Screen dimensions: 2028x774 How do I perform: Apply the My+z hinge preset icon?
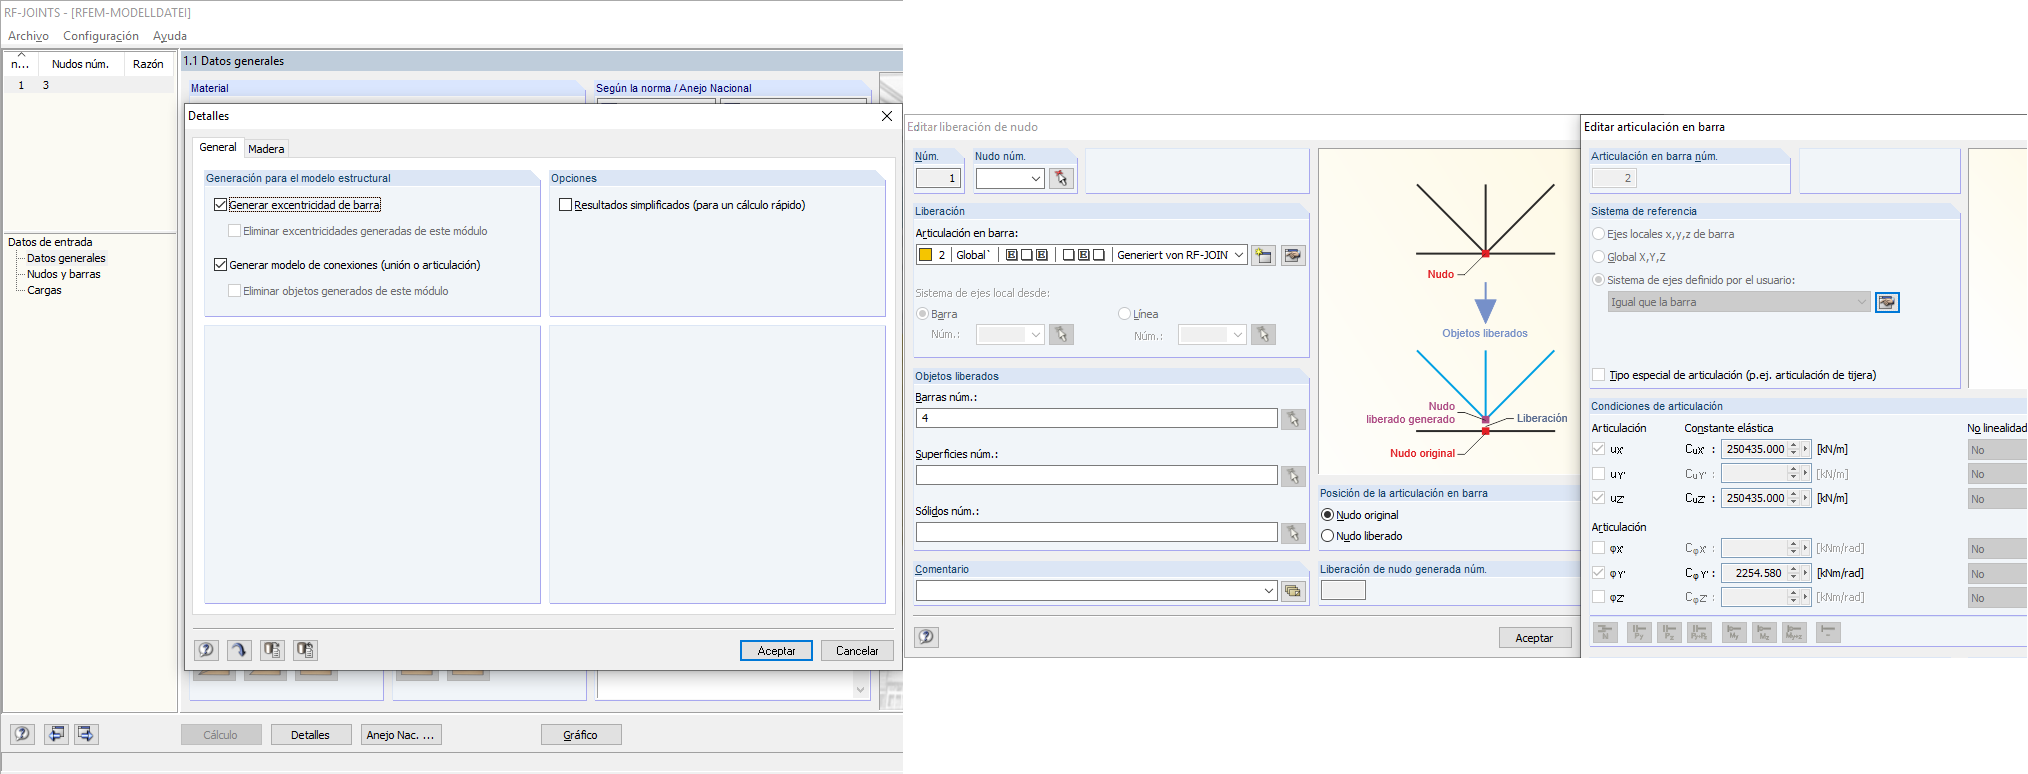1794,632
